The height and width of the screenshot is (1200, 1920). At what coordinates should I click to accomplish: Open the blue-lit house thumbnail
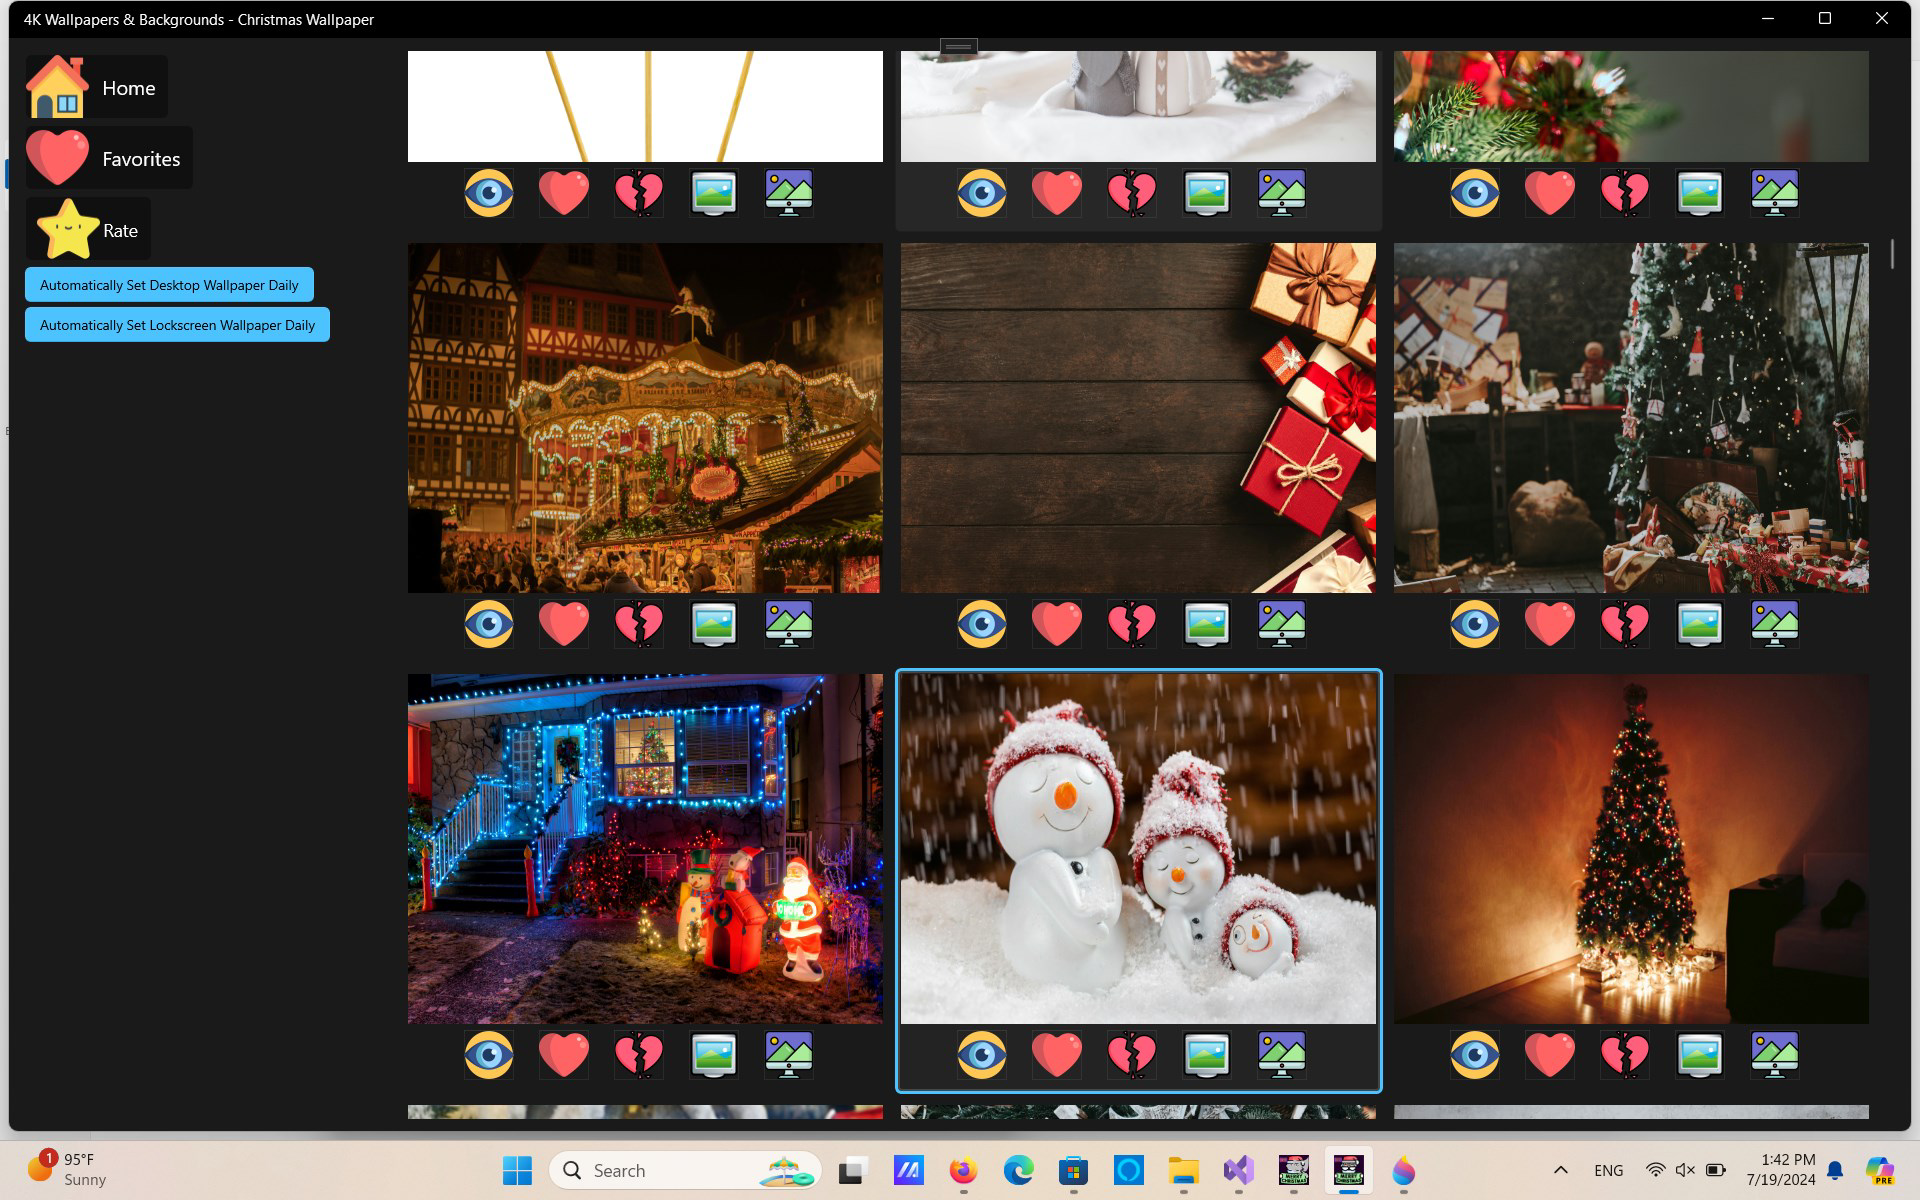coord(645,849)
